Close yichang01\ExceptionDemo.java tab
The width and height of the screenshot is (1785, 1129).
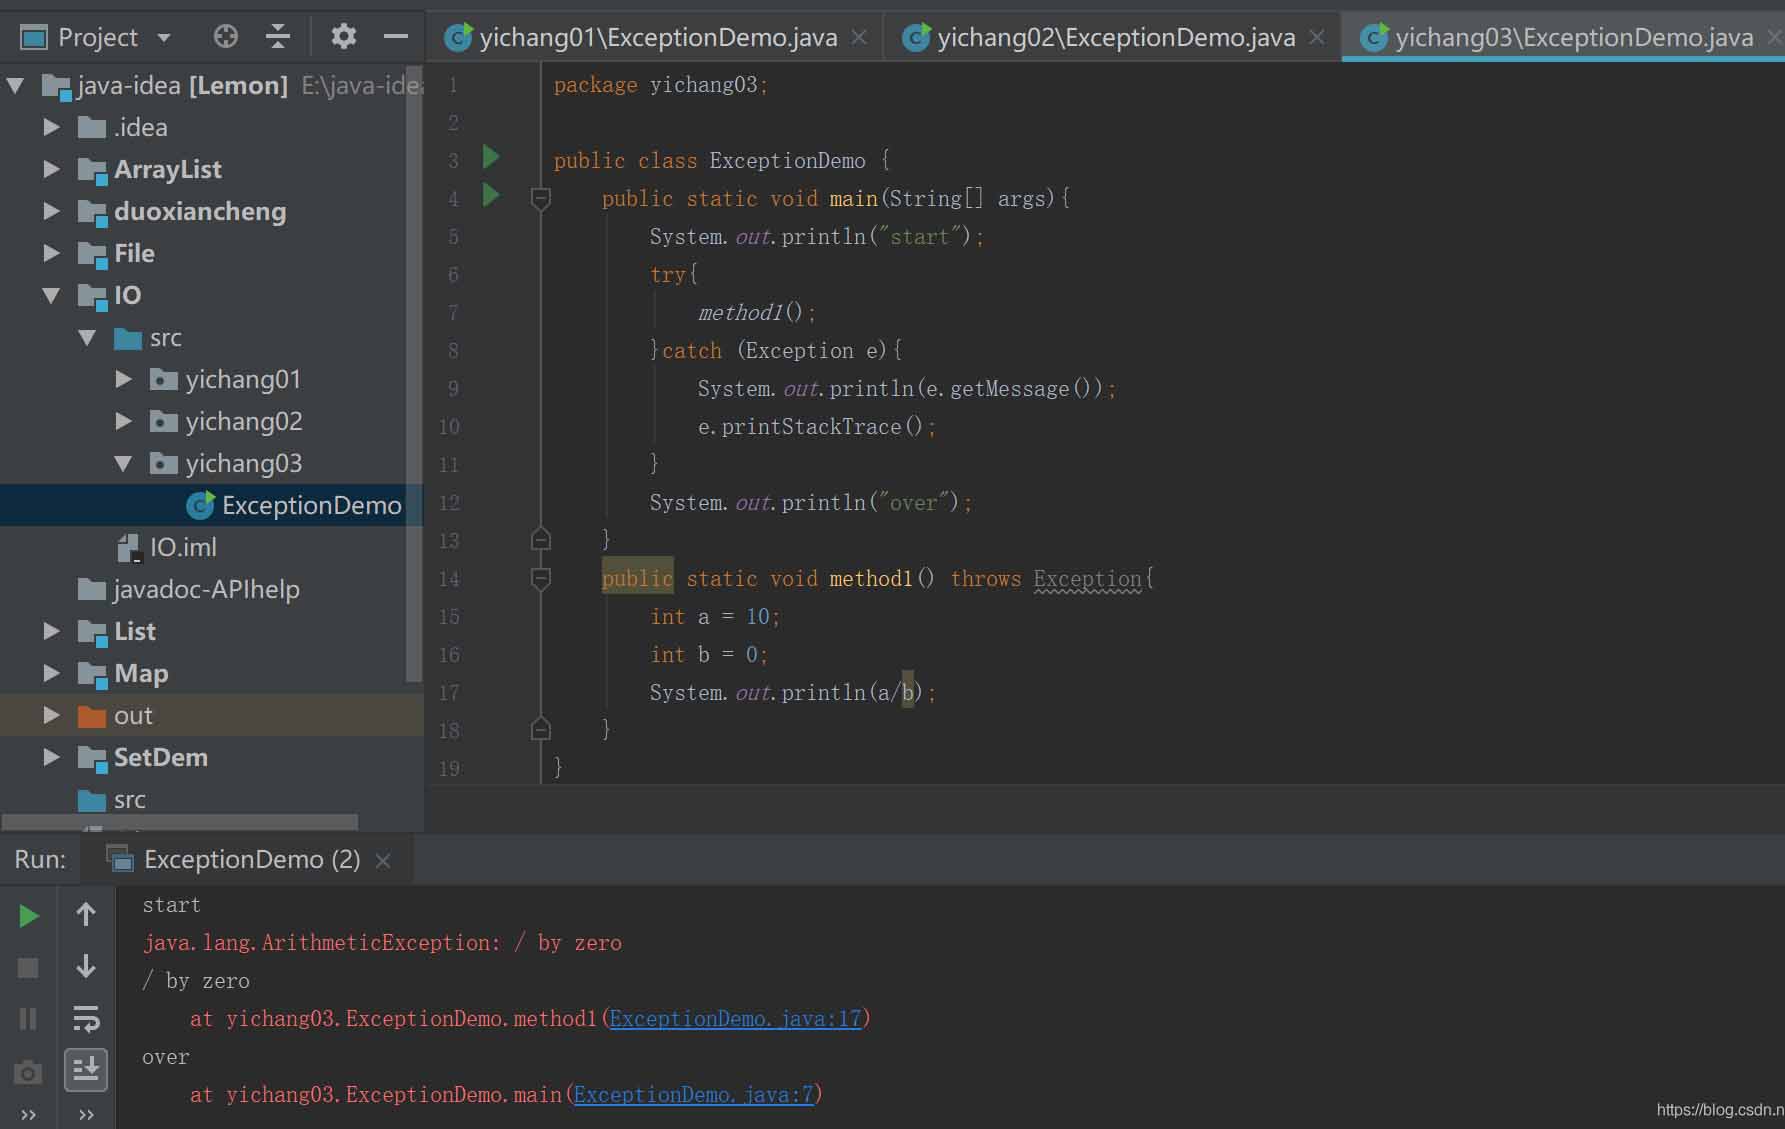859,37
